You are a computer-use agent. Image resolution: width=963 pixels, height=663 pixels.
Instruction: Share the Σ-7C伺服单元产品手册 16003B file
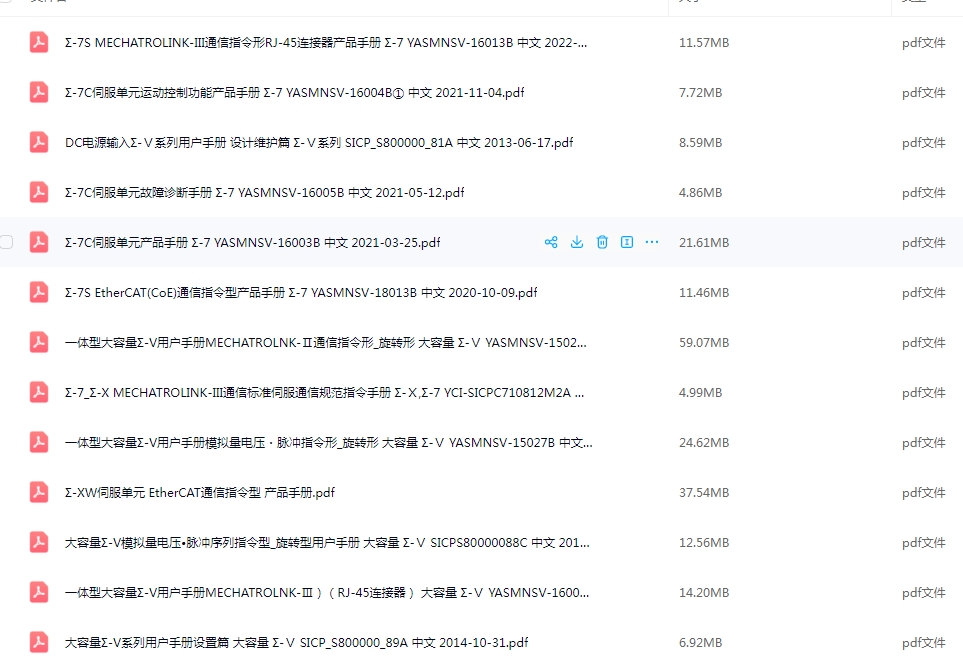pyautogui.click(x=551, y=242)
